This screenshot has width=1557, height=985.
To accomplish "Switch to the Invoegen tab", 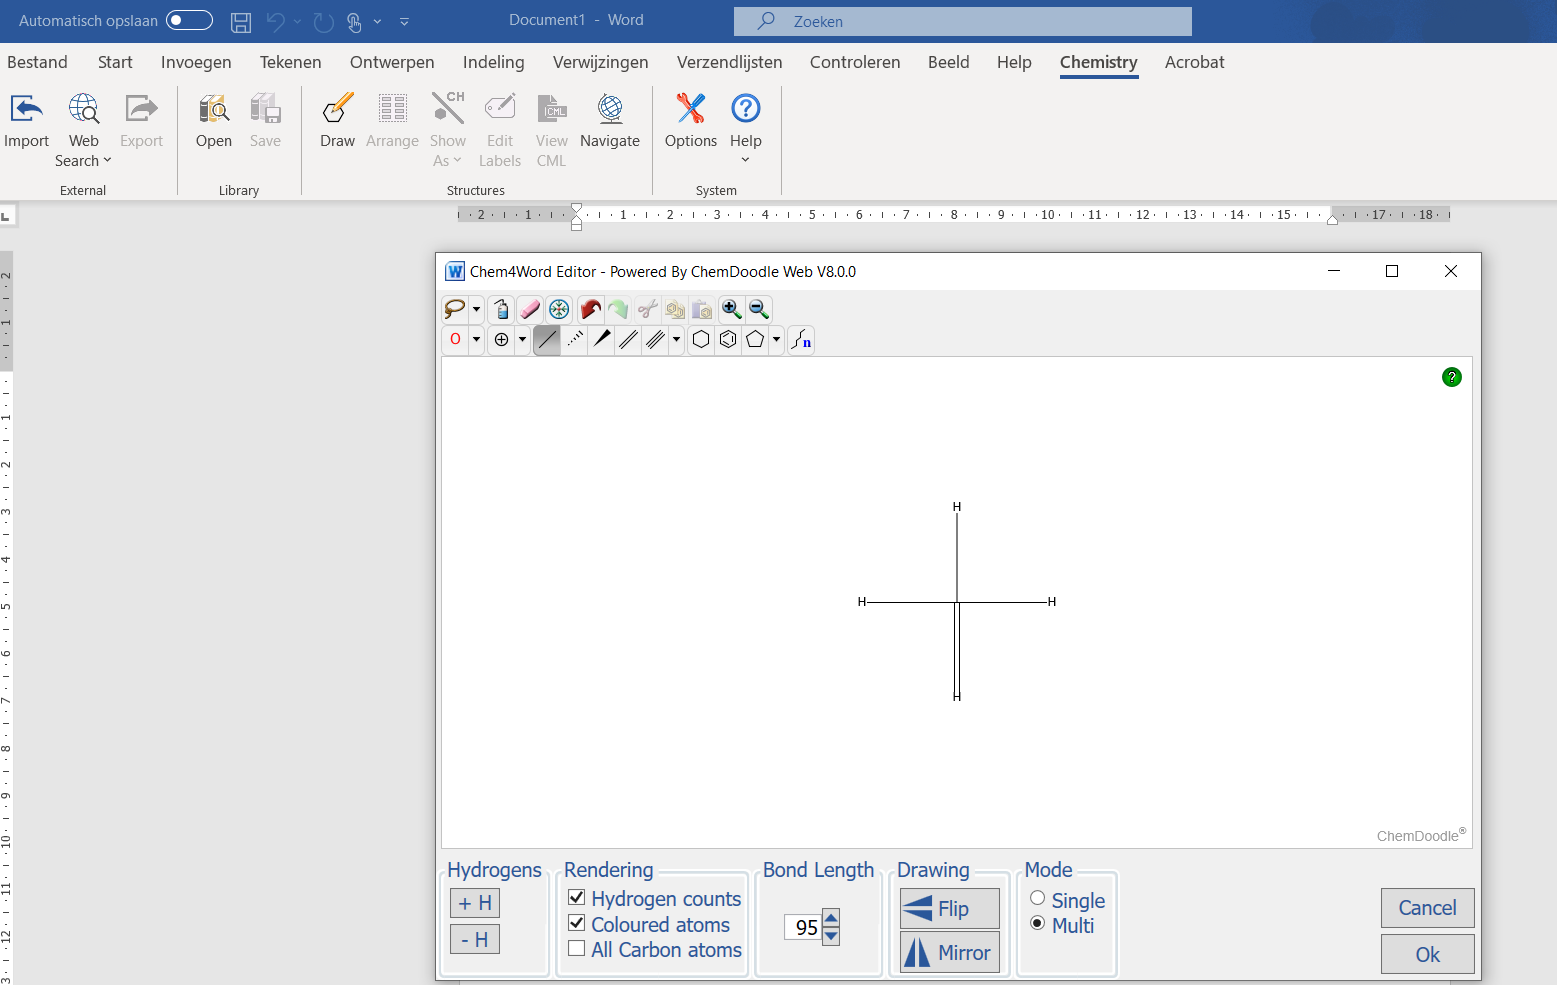I will 196,62.
